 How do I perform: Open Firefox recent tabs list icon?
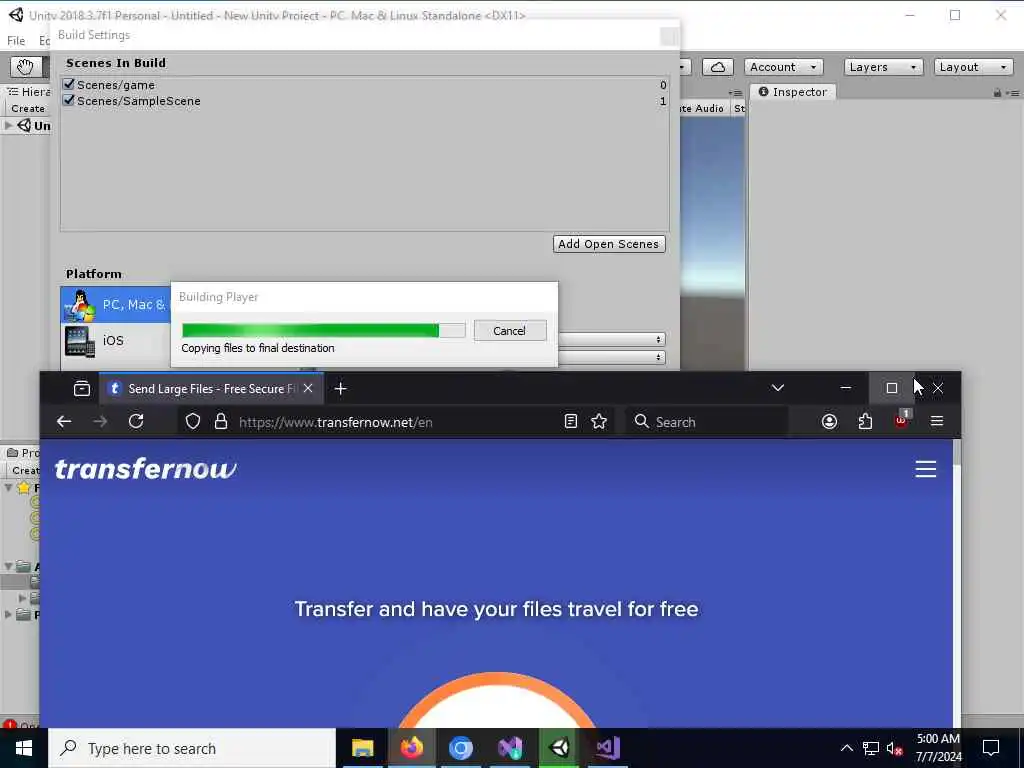[x=82, y=389]
